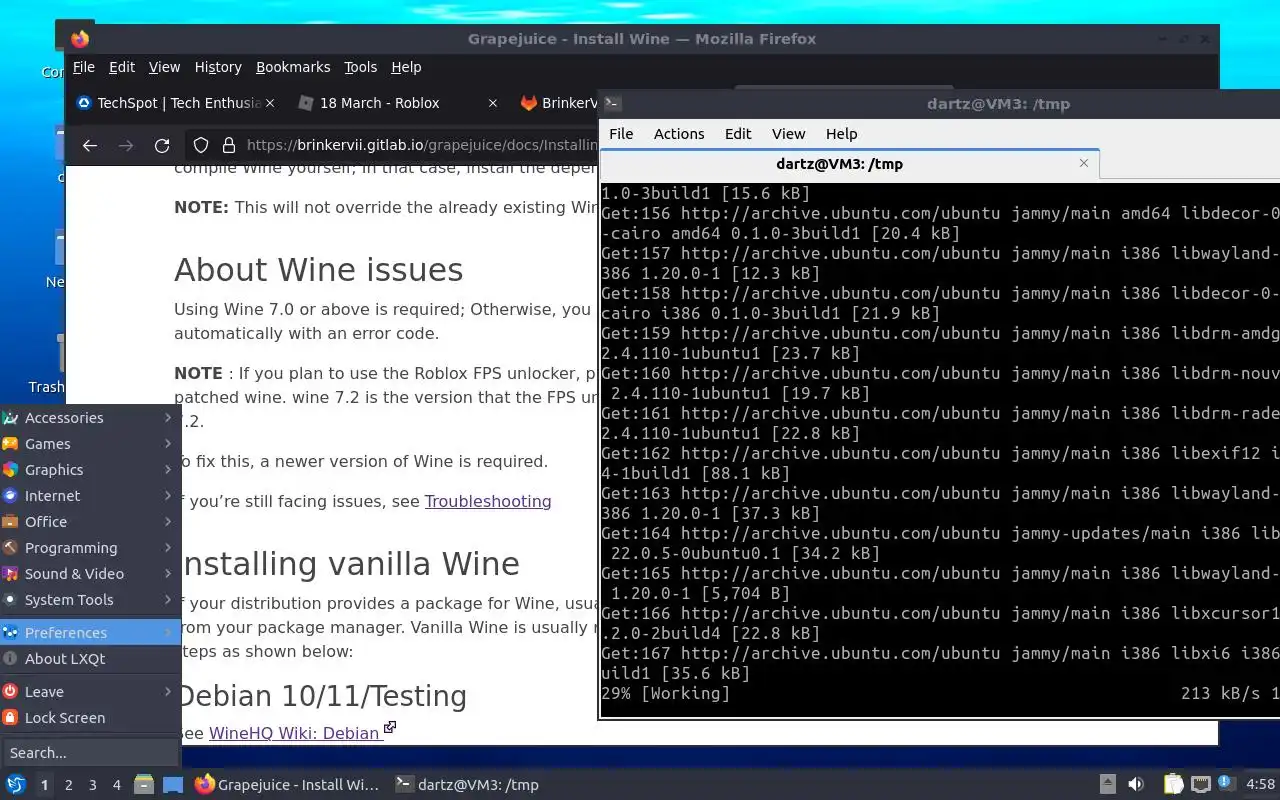Open terminal File menu
This screenshot has height=800, width=1280.
621,134
